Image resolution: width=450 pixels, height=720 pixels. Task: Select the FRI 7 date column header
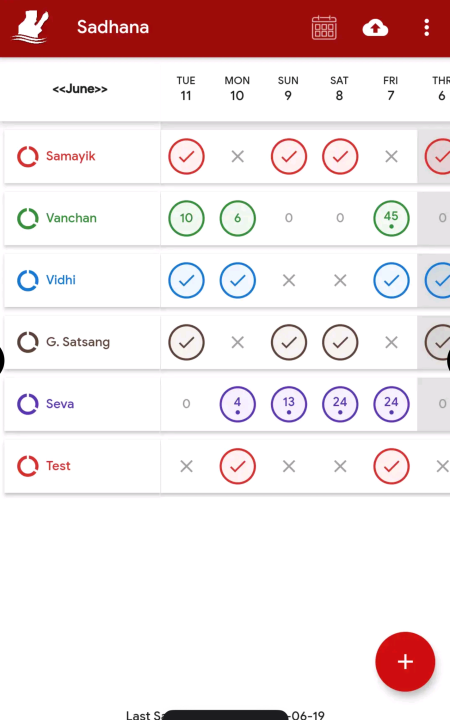[391, 88]
